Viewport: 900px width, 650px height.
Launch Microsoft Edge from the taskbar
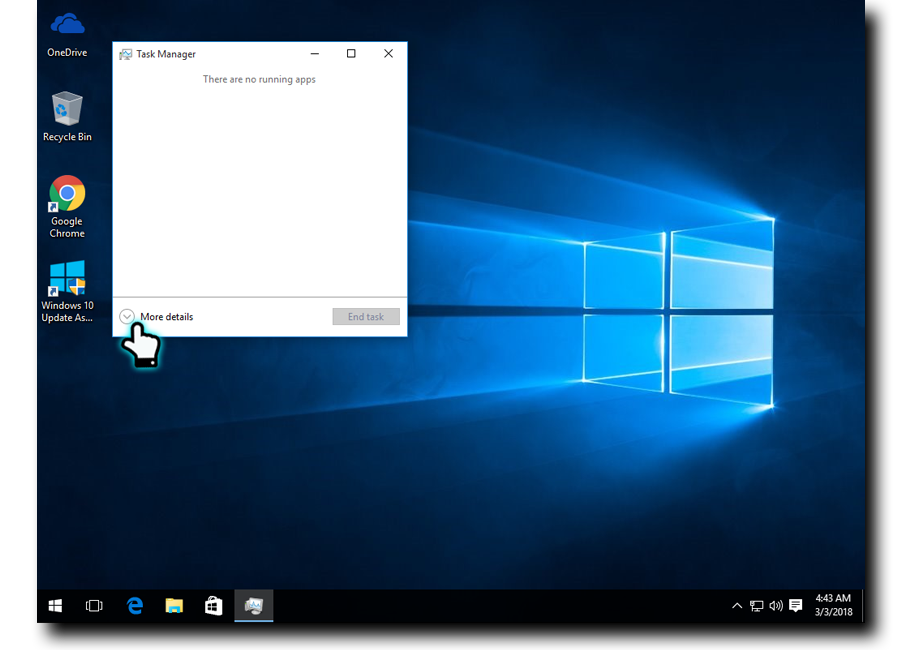[135, 606]
